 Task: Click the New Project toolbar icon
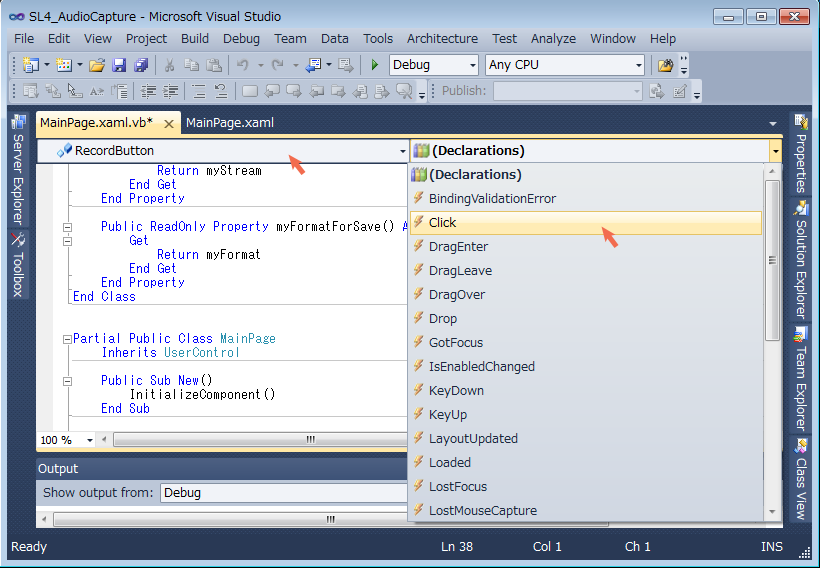[x=30, y=65]
